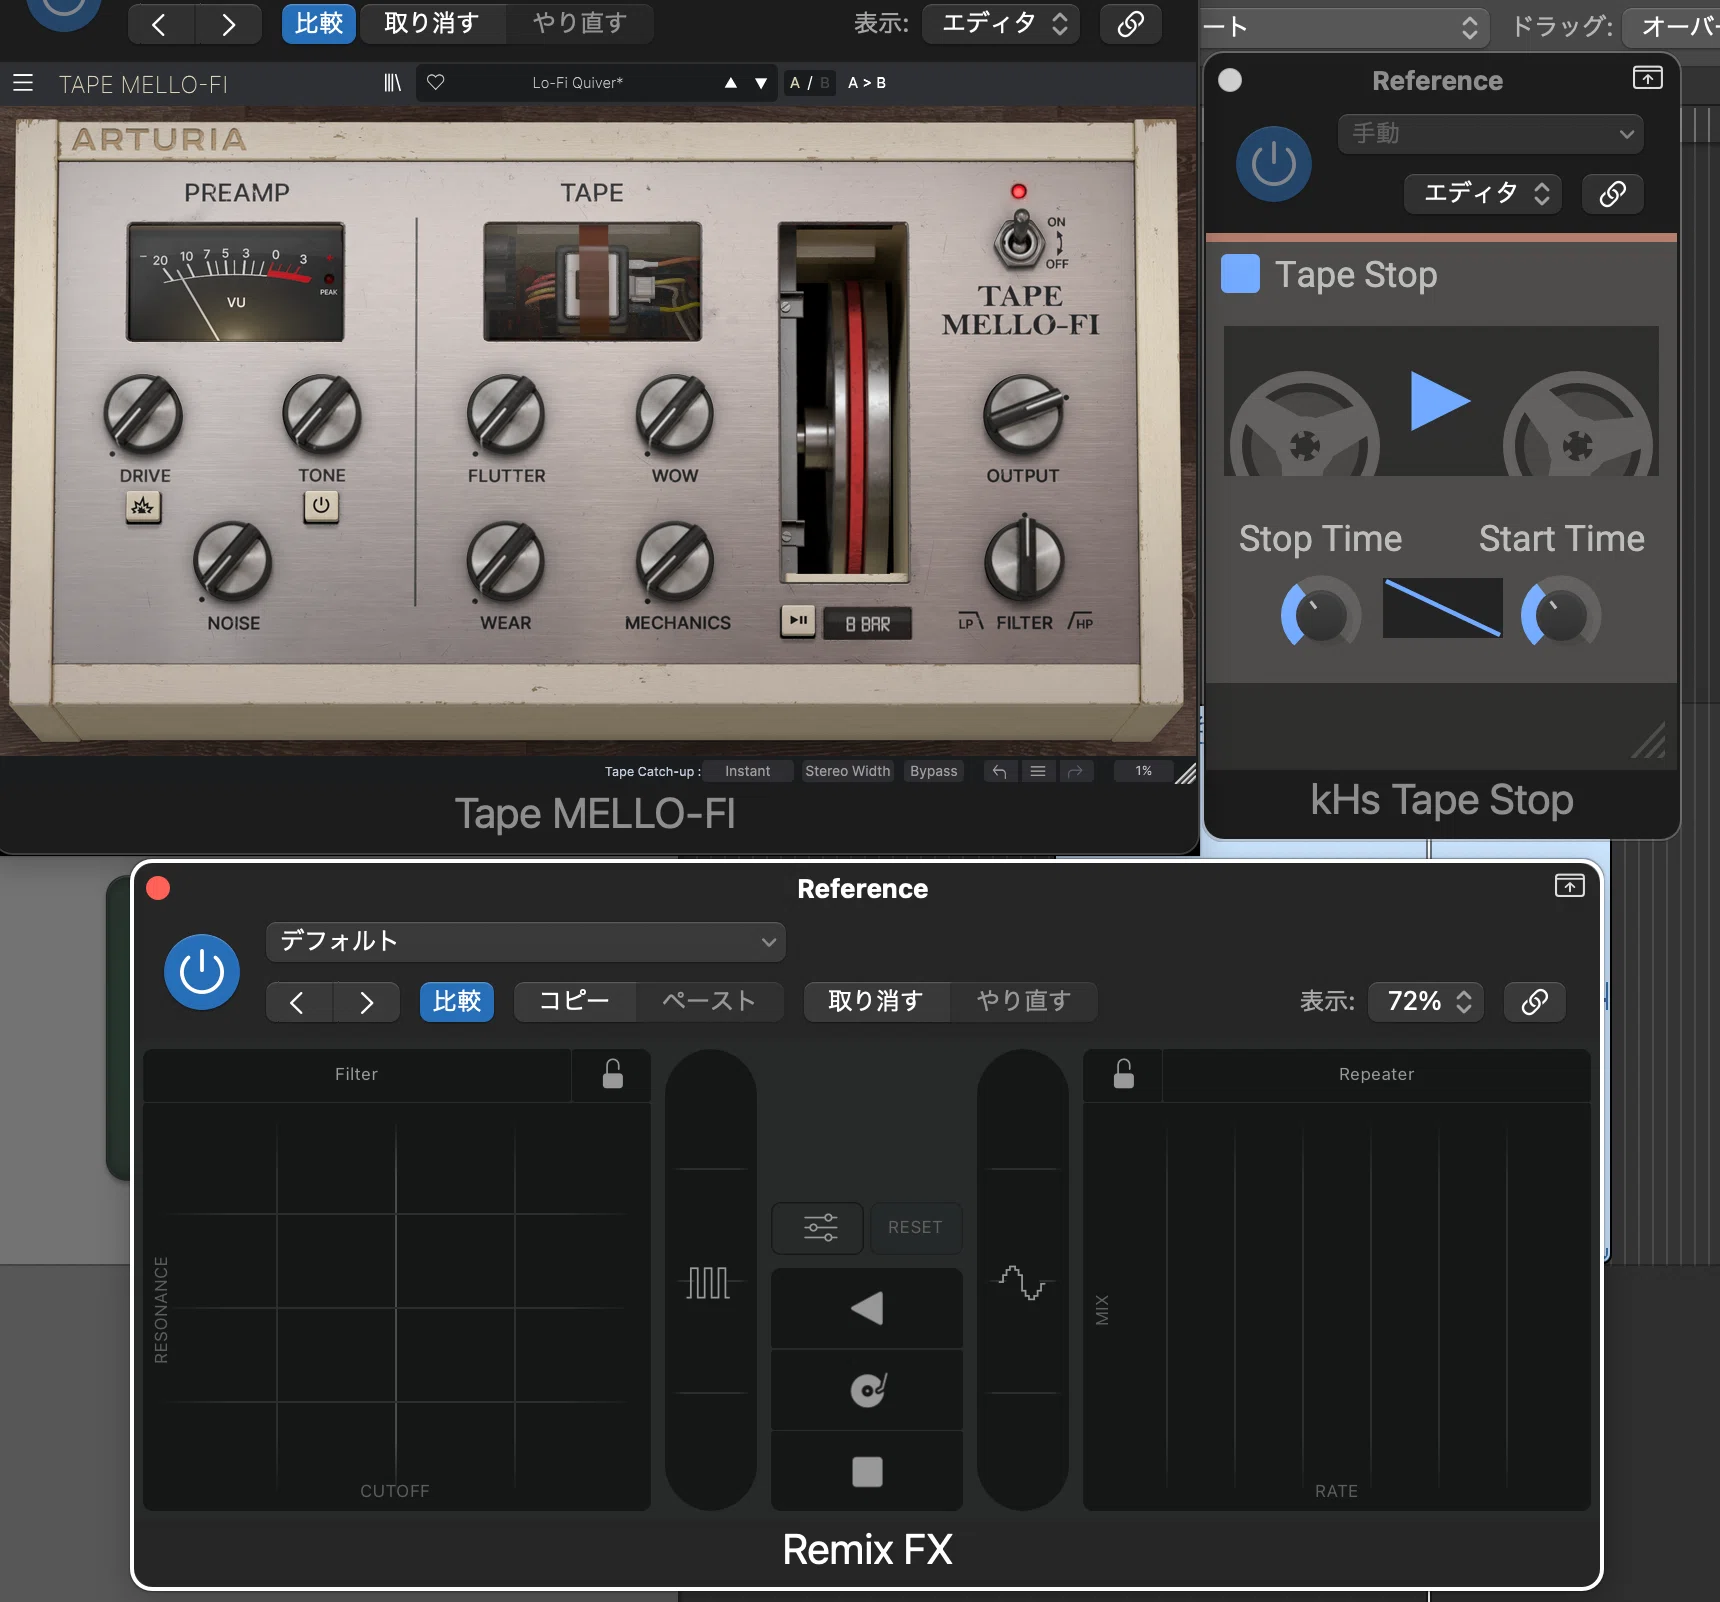Click the Start Time knob
1720x1602 pixels.
click(x=1560, y=613)
